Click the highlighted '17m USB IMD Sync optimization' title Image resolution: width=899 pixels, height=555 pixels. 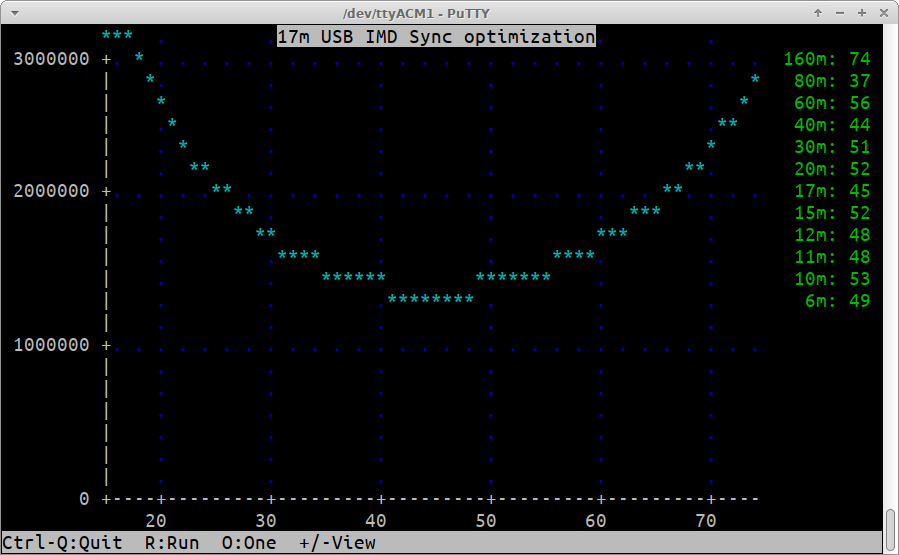point(436,37)
